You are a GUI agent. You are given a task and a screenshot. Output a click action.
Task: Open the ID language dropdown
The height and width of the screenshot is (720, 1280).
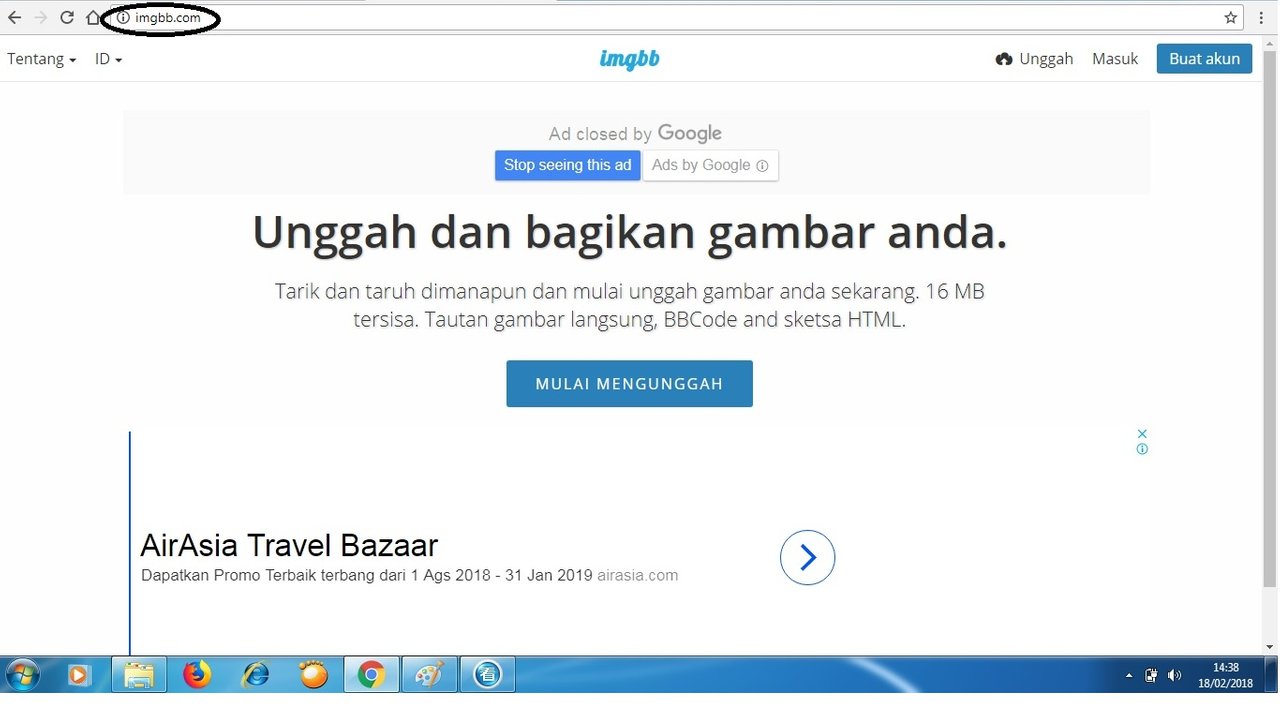pos(109,59)
